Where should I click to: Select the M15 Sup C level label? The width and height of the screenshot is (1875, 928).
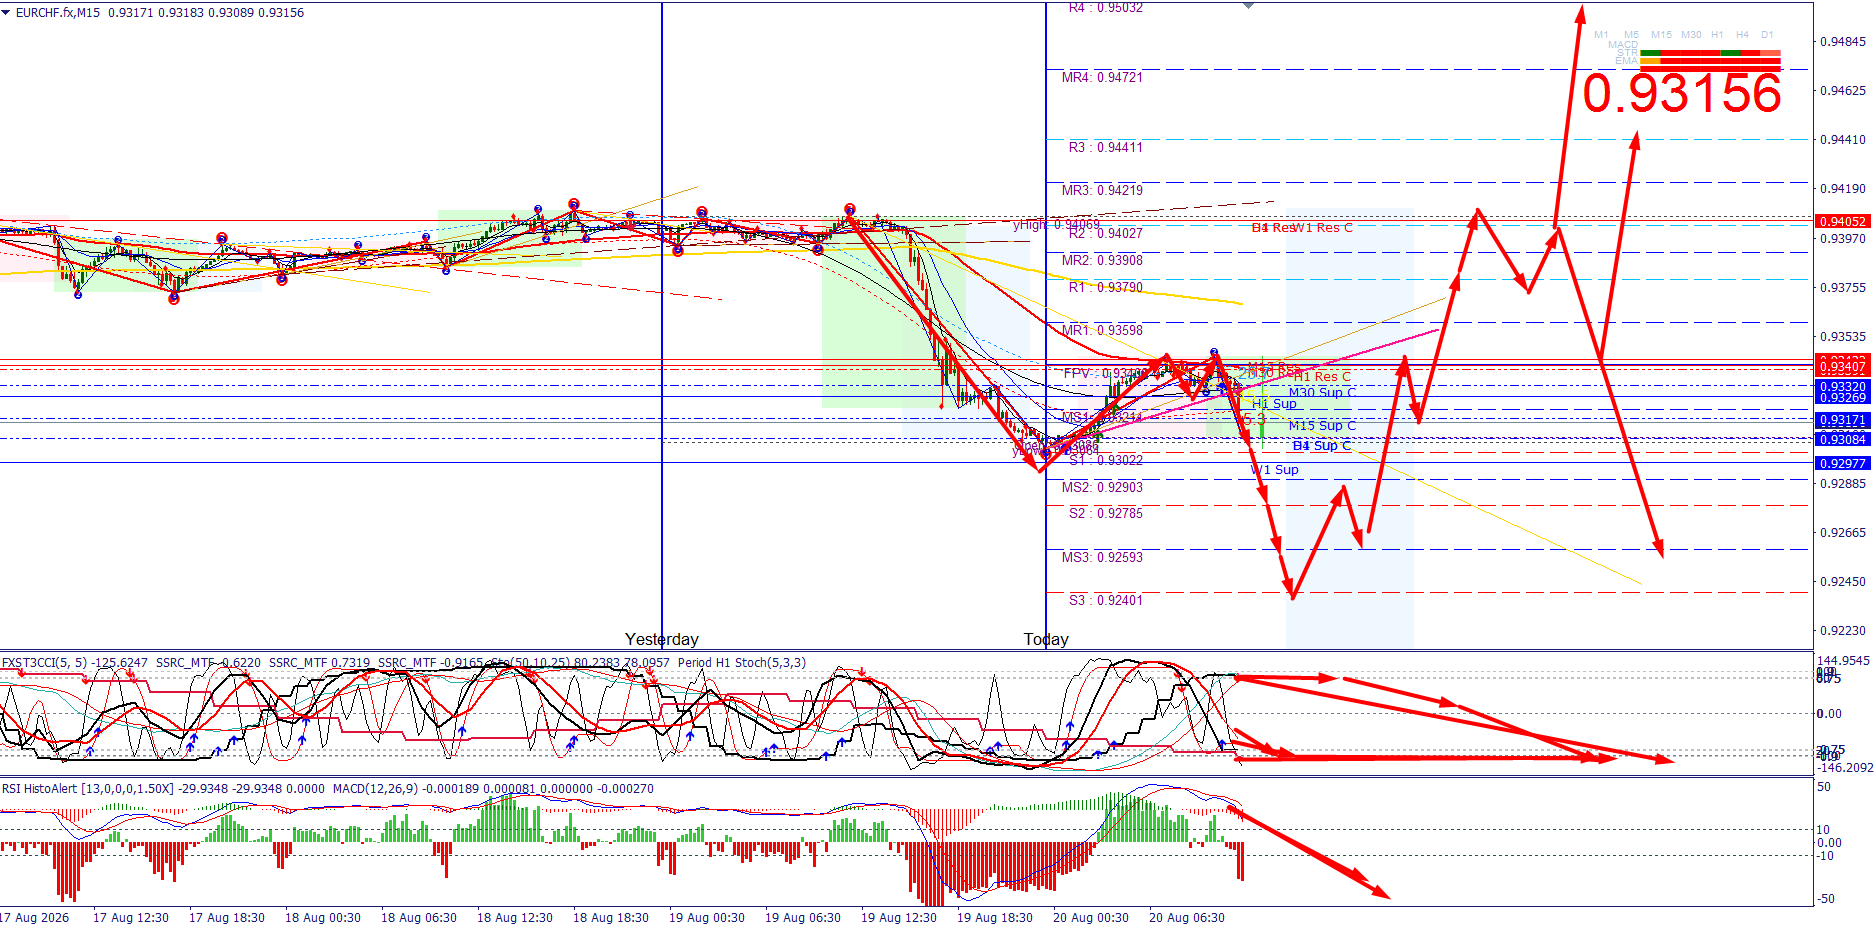(x=1322, y=425)
